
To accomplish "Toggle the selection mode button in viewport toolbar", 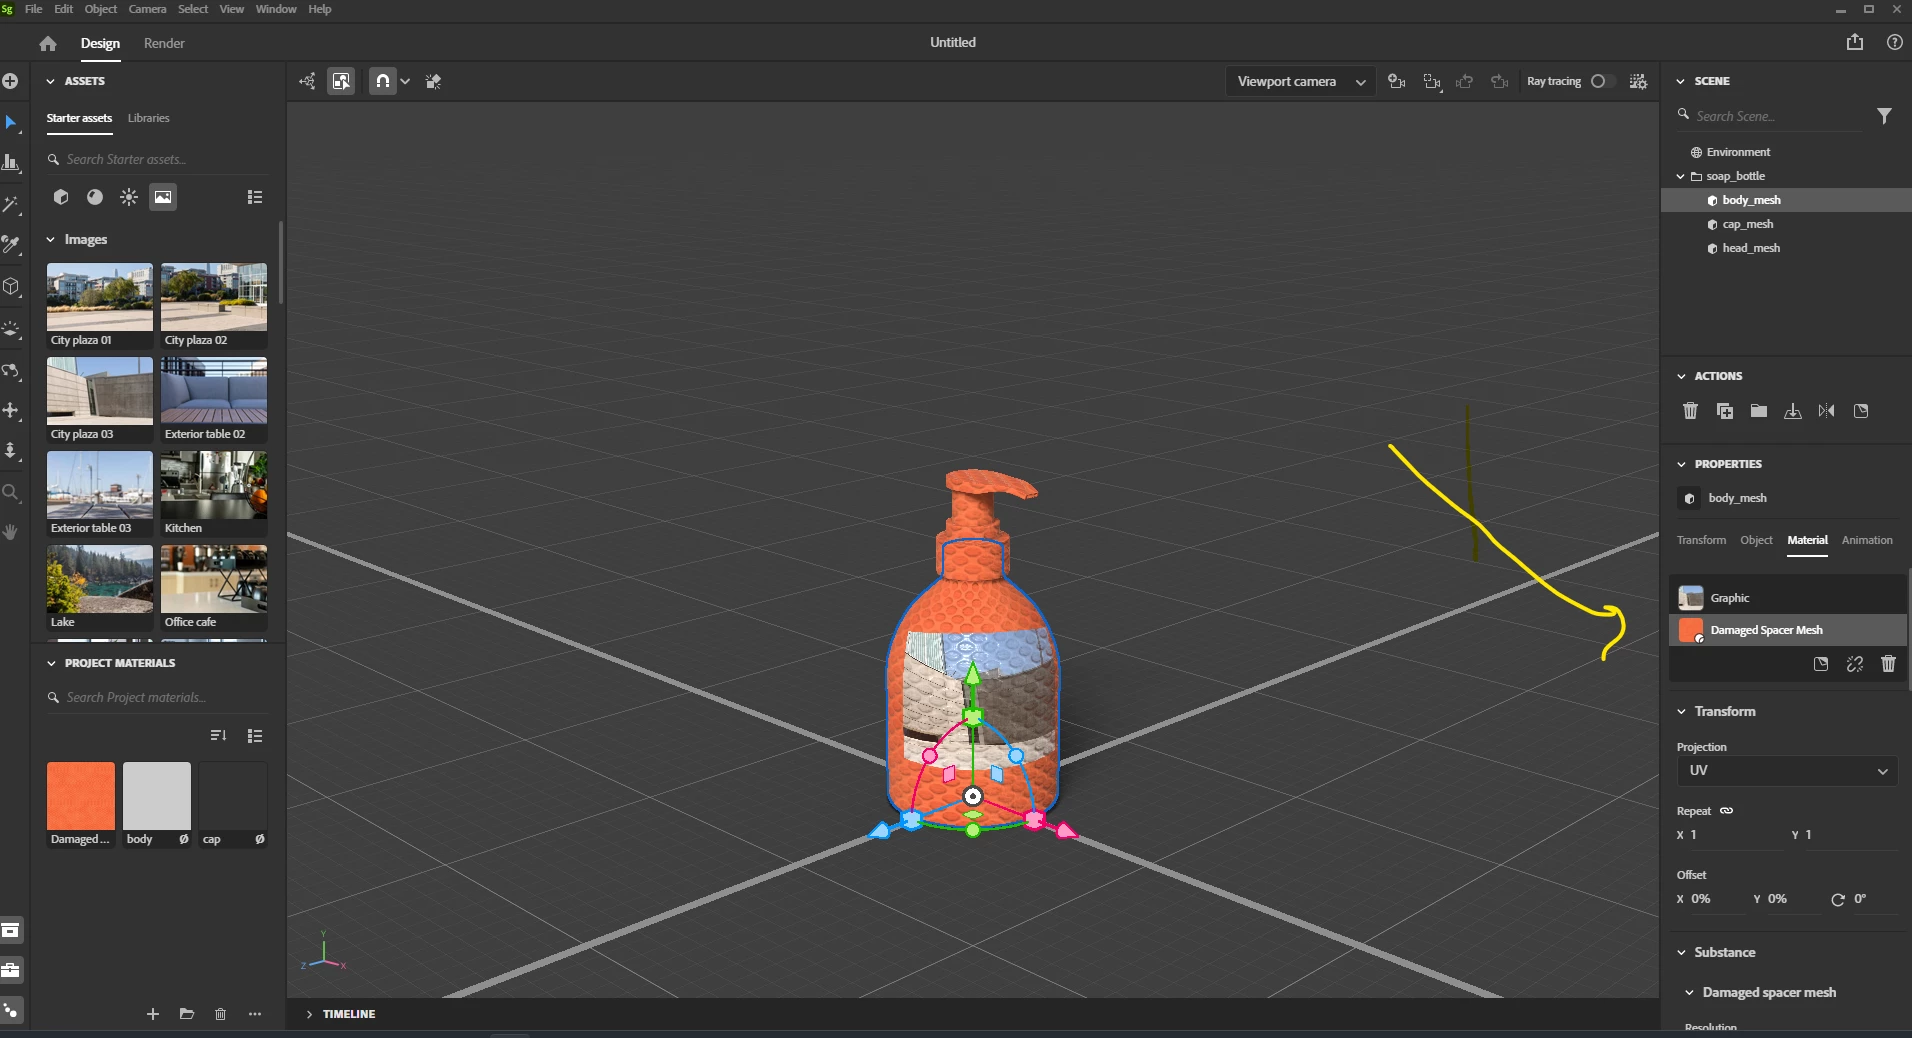I will 341,81.
